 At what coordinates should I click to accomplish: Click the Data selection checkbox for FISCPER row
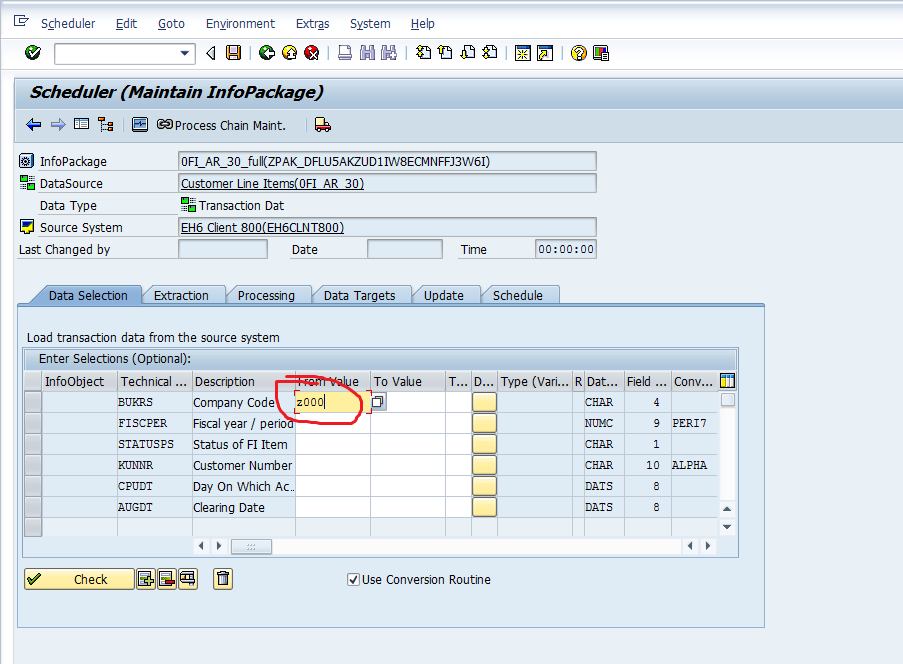tap(484, 423)
